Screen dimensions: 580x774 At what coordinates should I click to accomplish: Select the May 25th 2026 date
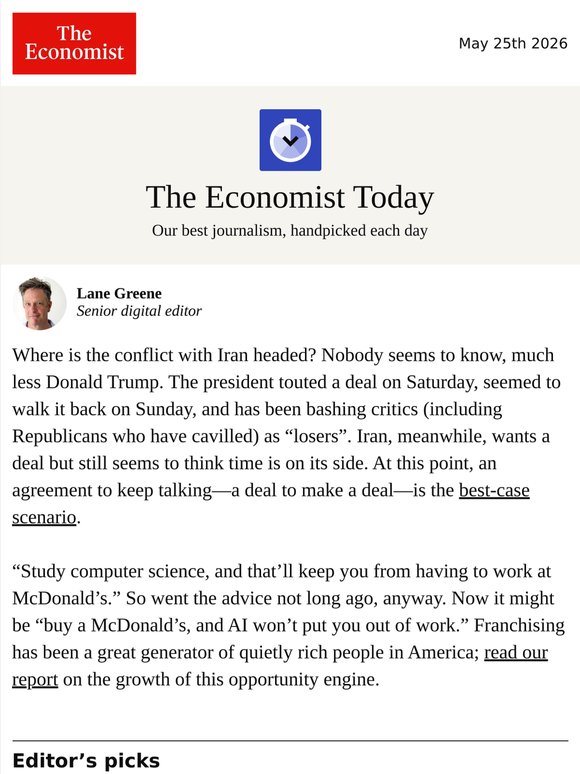(x=513, y=43)
